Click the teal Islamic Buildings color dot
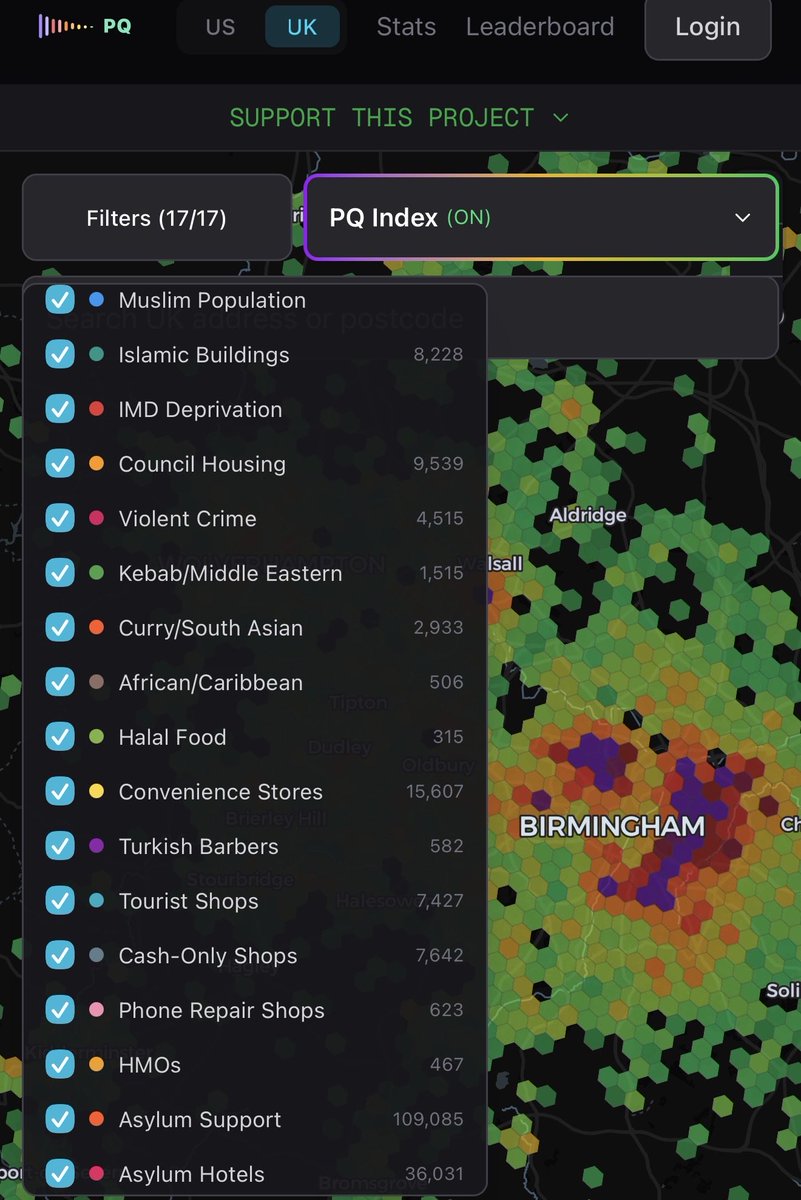The width and height of the screenshot is (801, 1200). pyautogui.click(x=97, y=354)
